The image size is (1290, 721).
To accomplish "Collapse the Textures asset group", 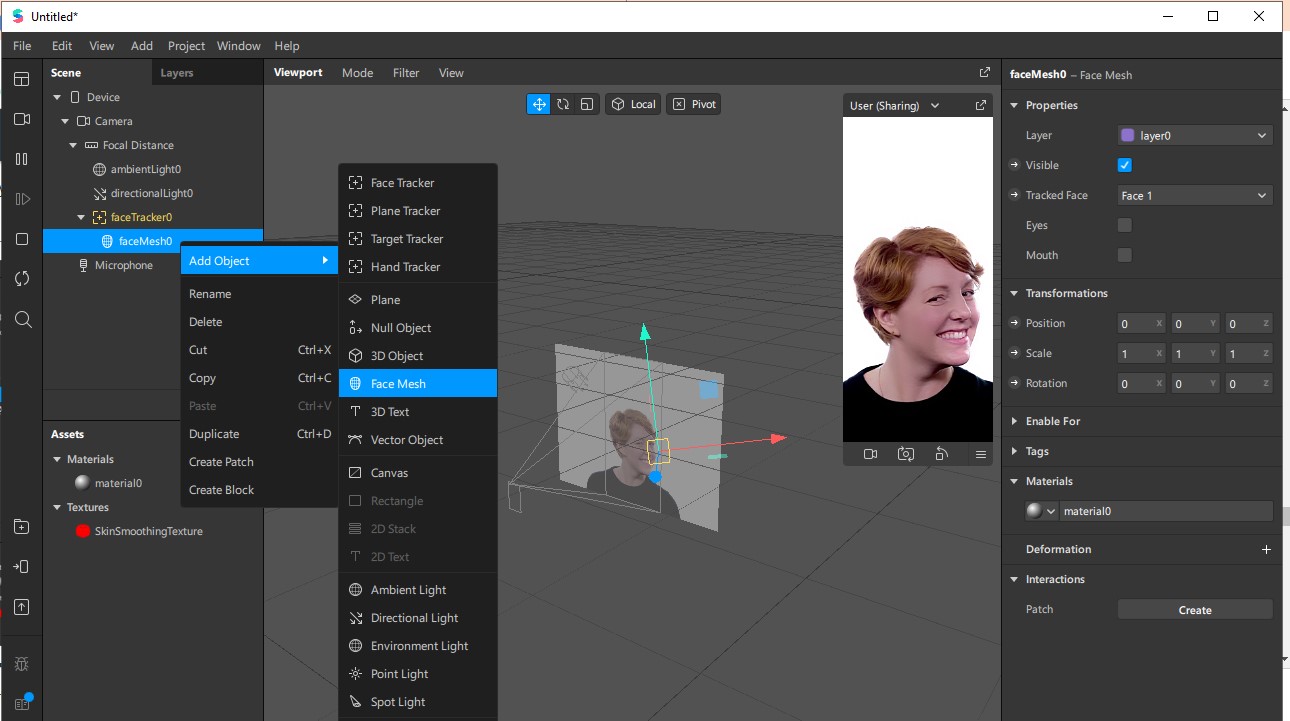I will click(x=57, y=507).
